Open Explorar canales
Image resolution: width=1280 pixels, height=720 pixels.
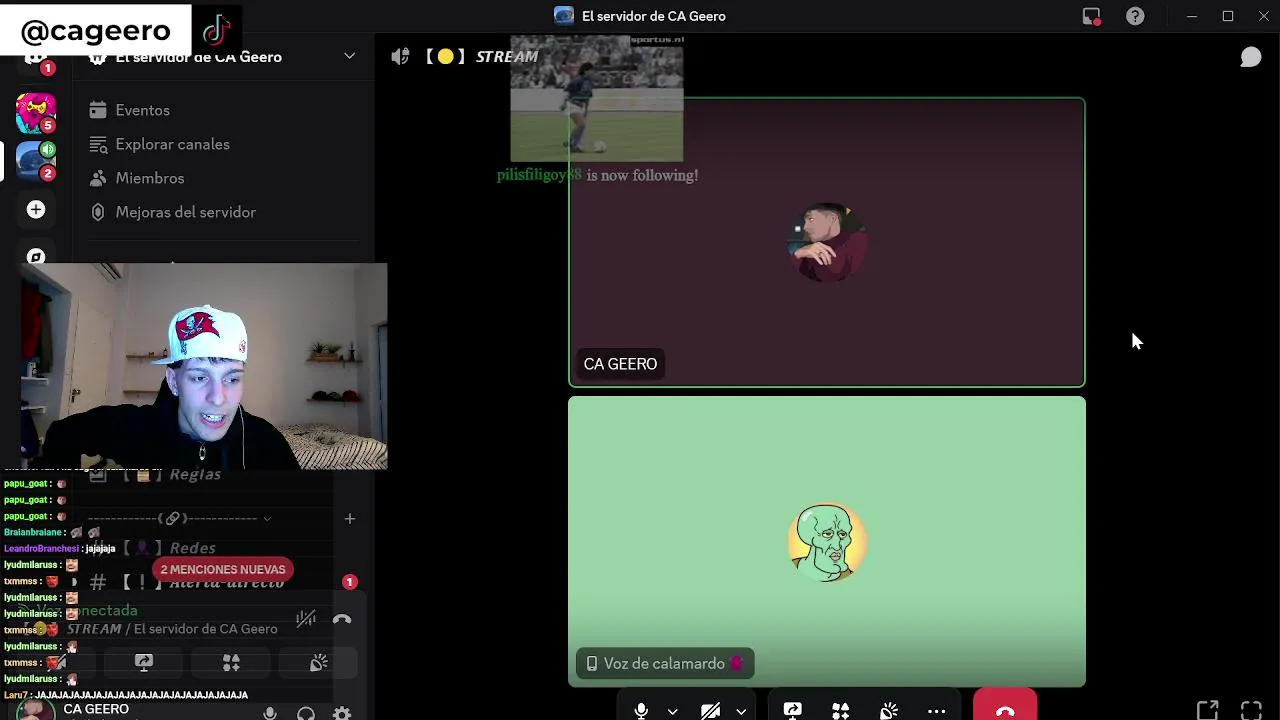[172, 144]
